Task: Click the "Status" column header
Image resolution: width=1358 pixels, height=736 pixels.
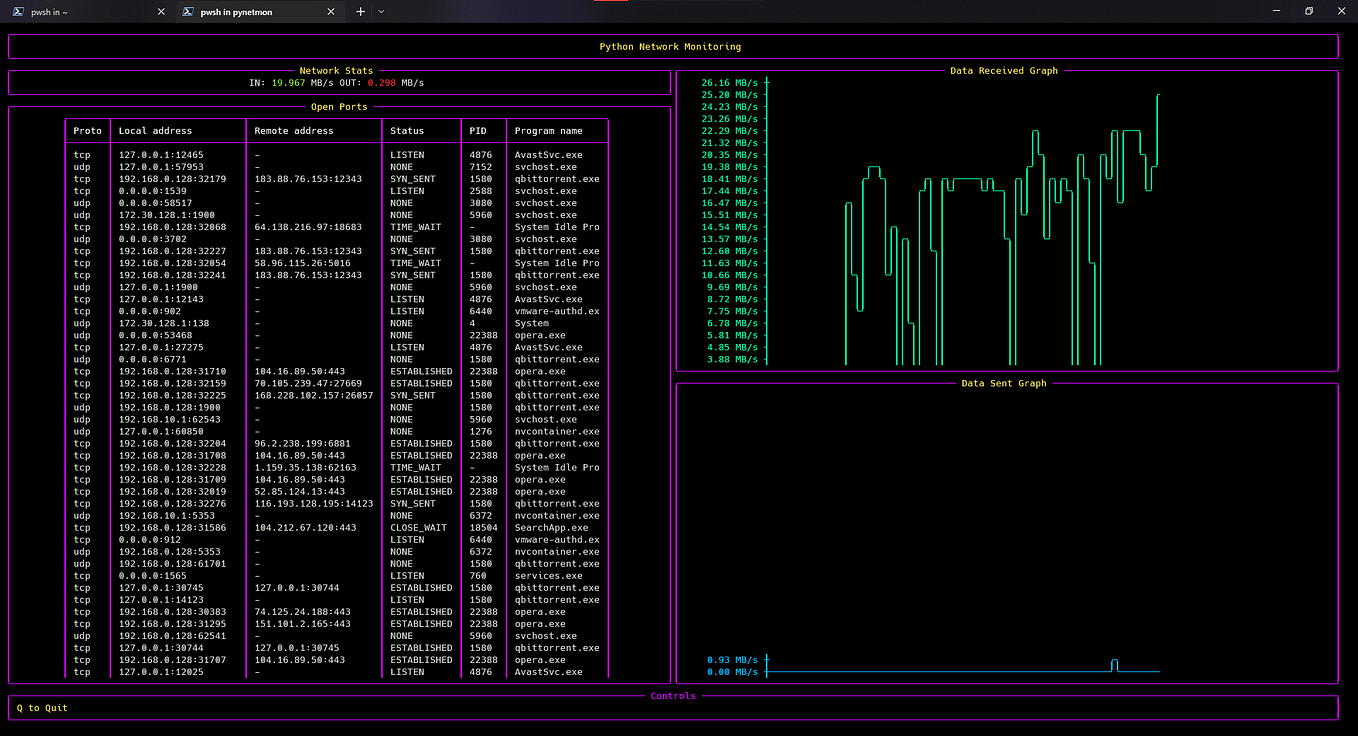Action: 407,131
